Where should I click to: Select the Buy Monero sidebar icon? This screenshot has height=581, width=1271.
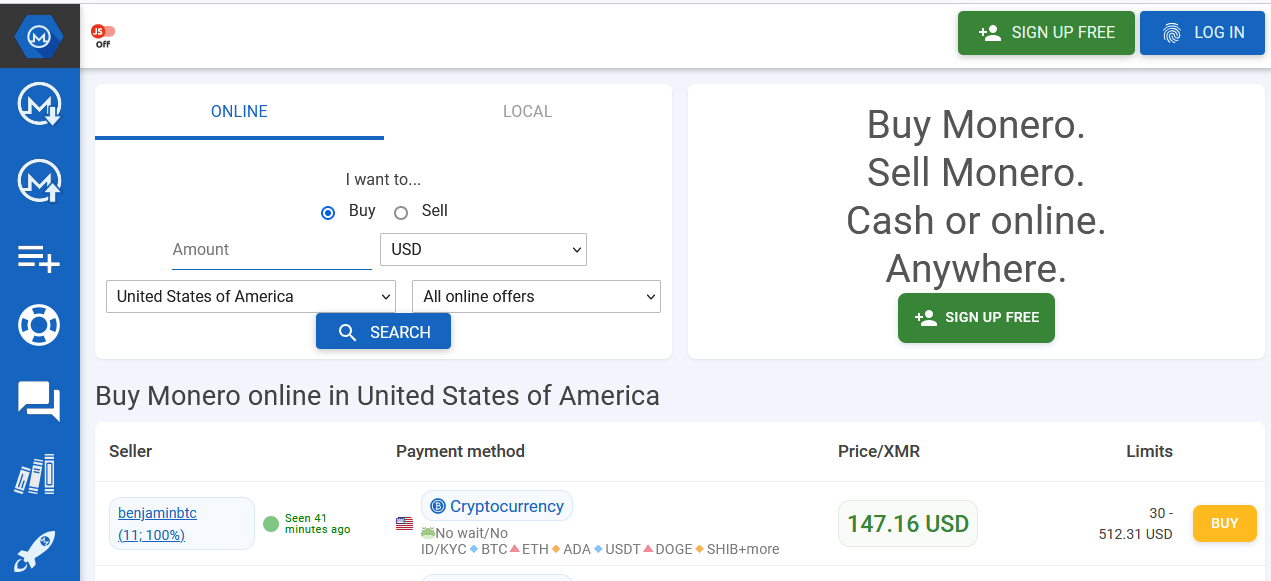(40, 104)
